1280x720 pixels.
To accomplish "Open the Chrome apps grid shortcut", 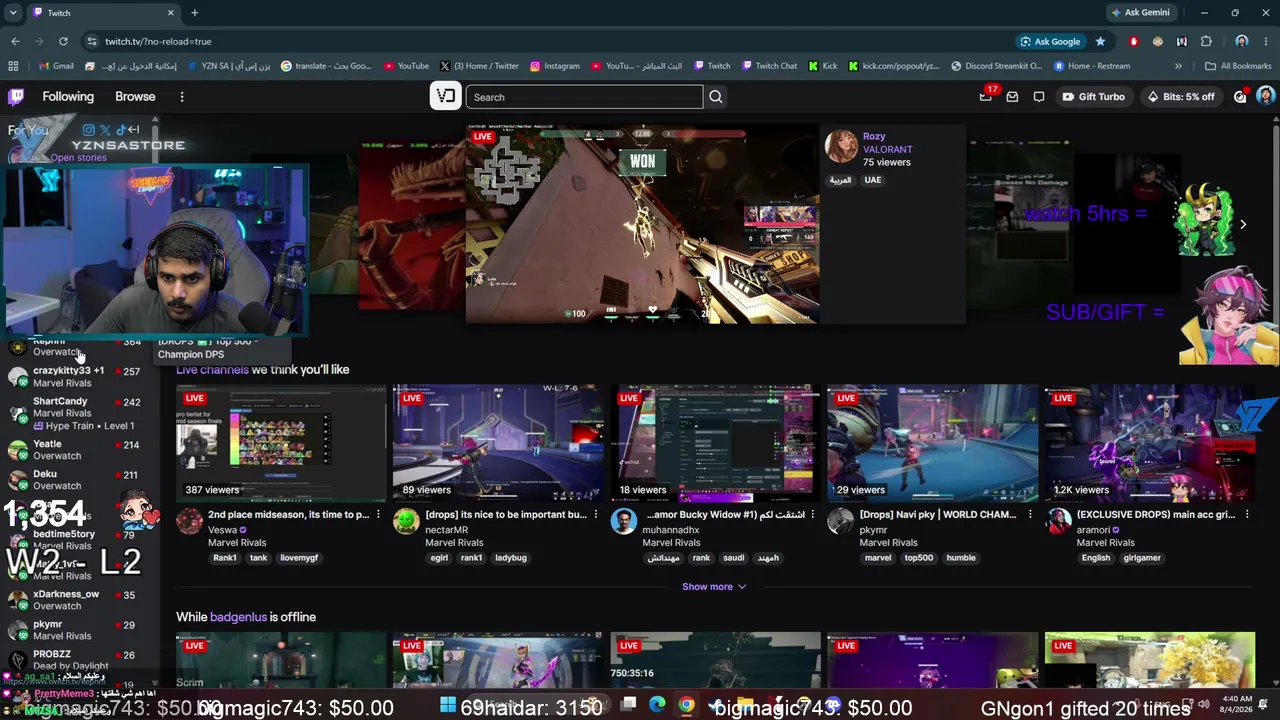I will (13, 66).
